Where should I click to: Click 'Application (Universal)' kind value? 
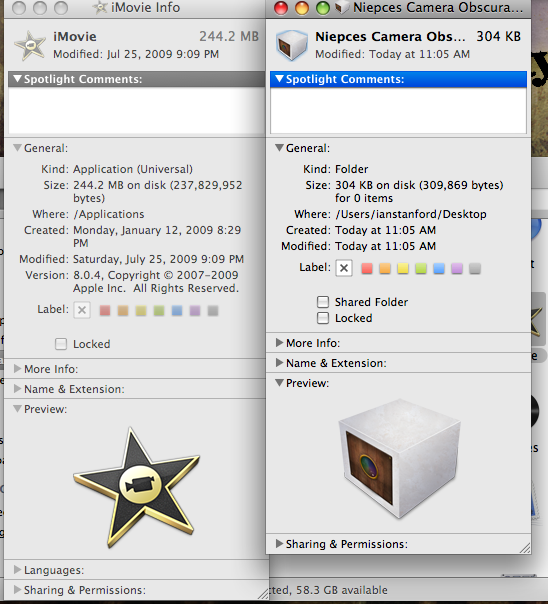click(133, 169)
